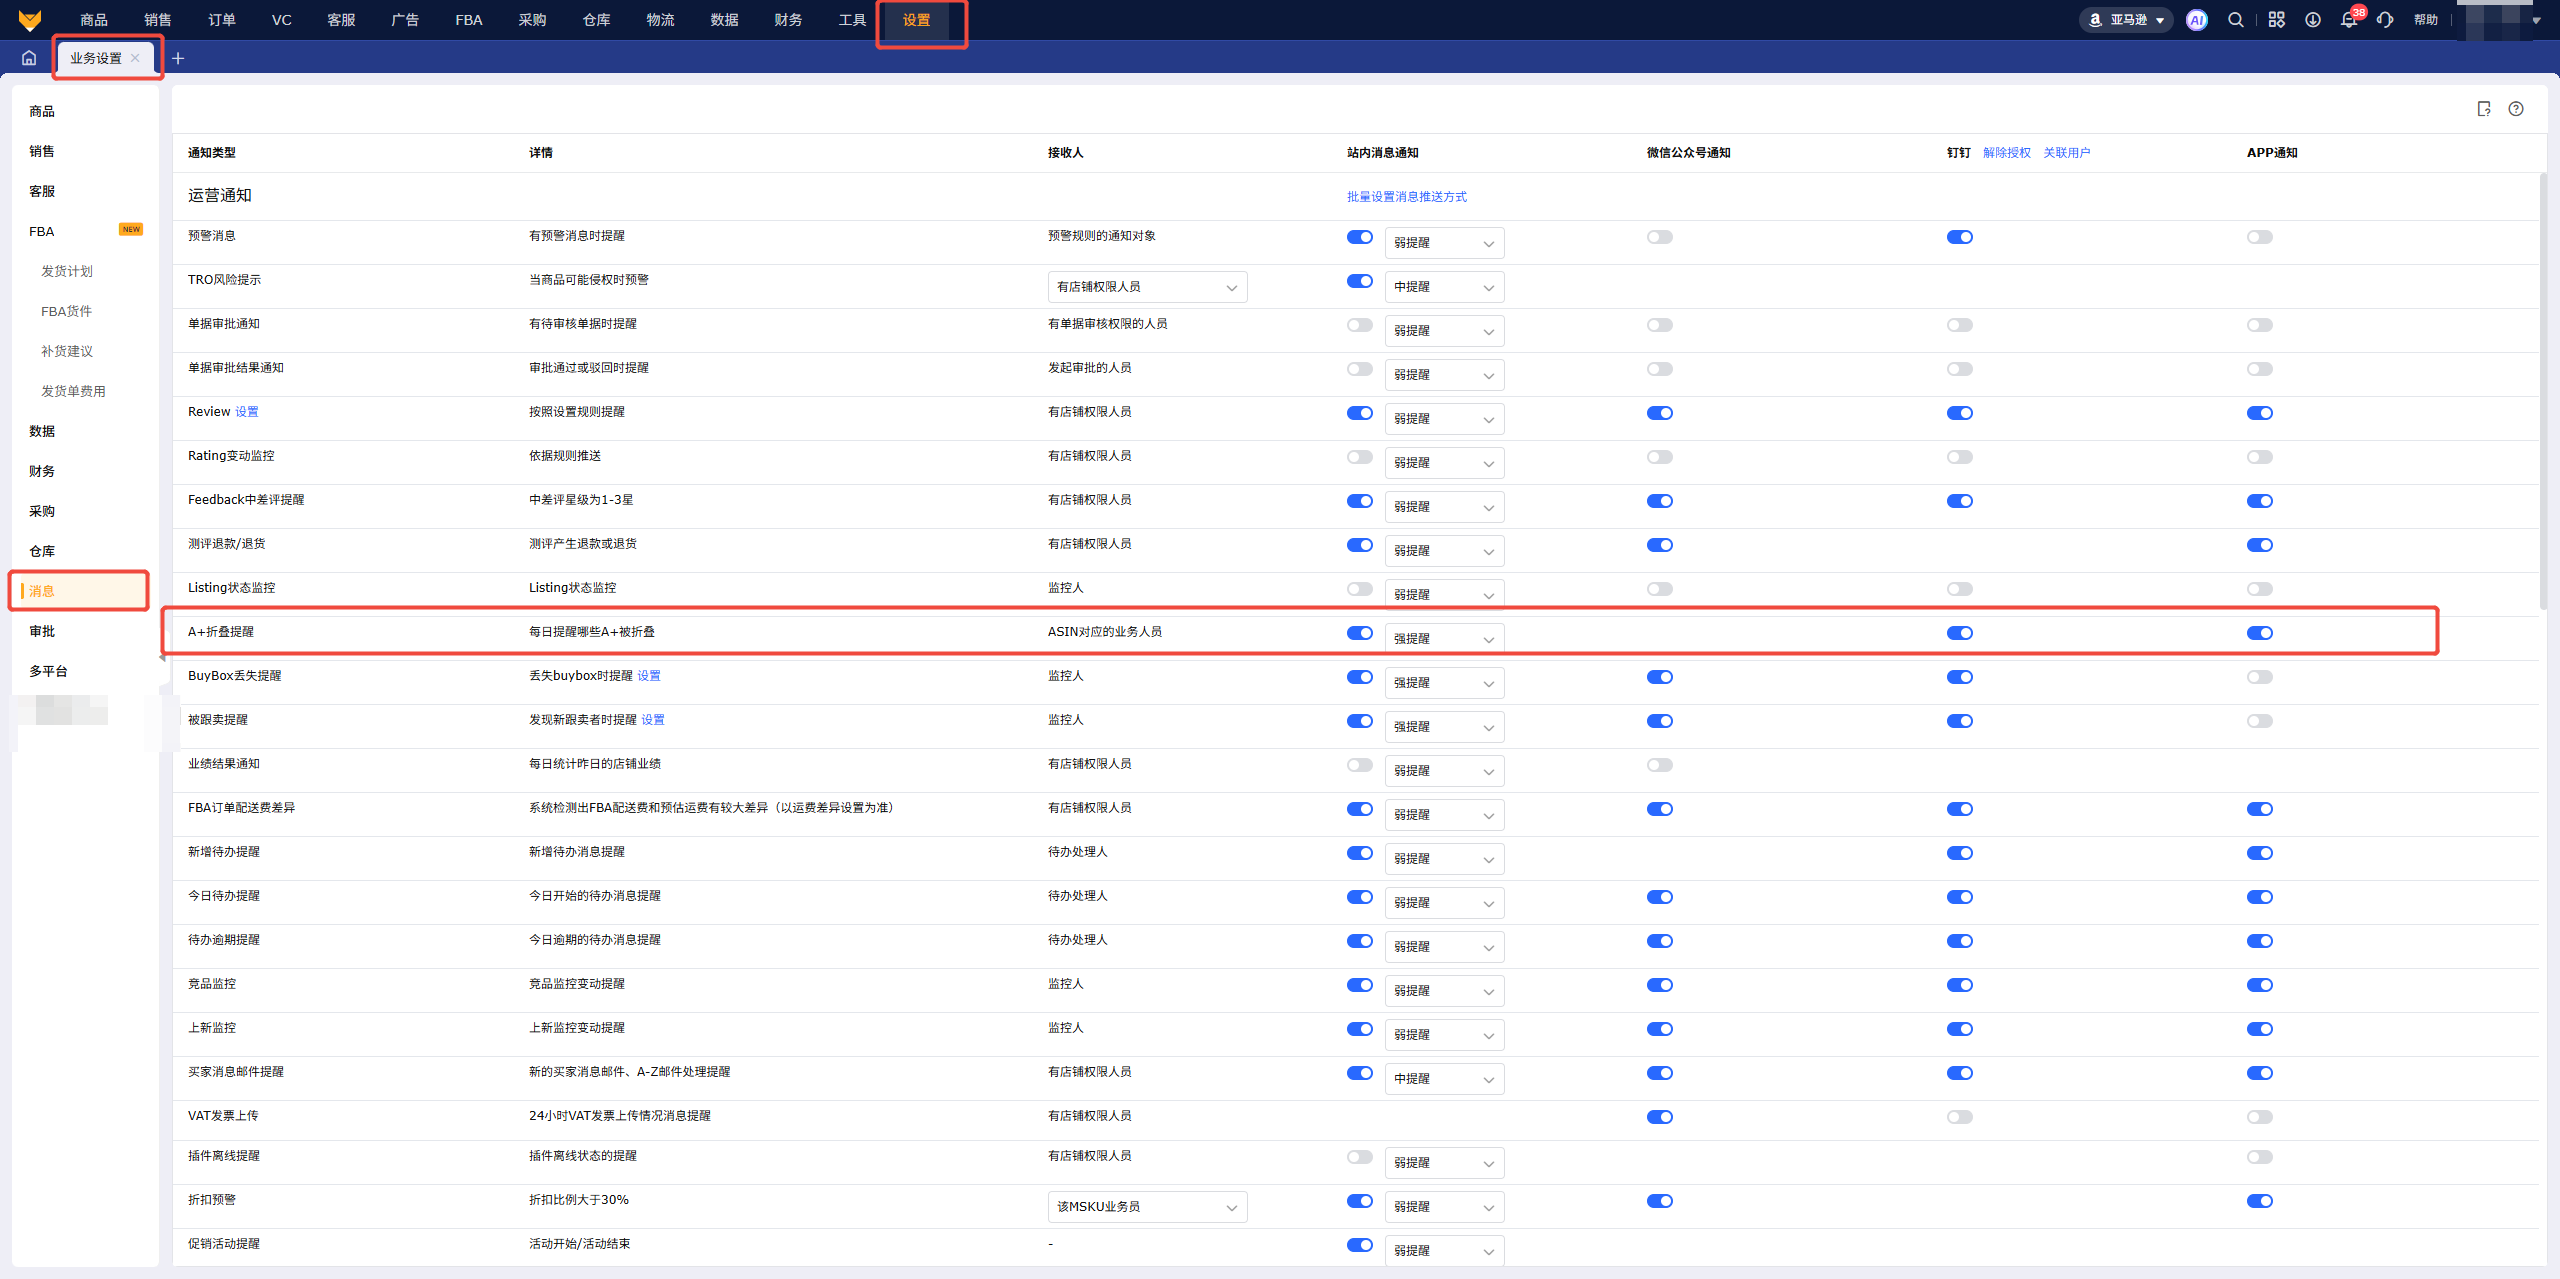
Task: Open the 广告 top menu
Action: [405, 20]
